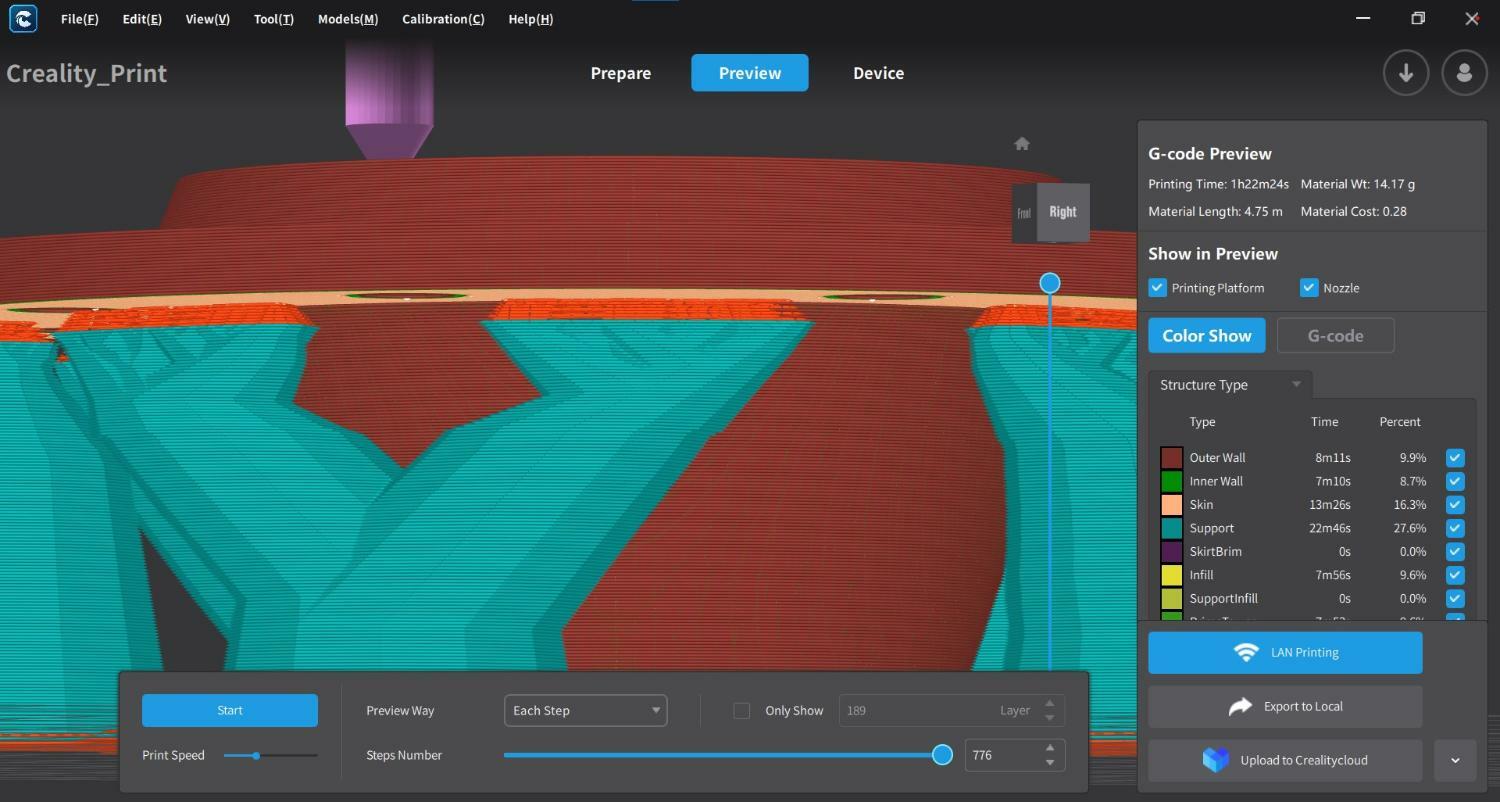
Task: Open the File menu
Action: tap(79, 19)
